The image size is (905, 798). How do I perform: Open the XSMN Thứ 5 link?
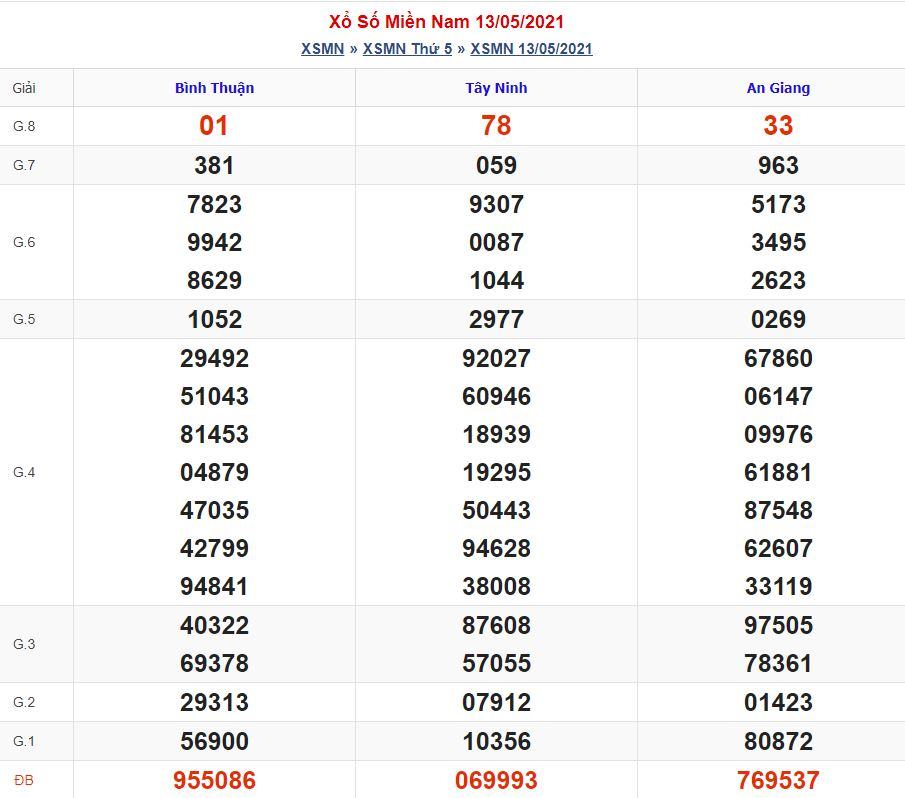(407, 48)
